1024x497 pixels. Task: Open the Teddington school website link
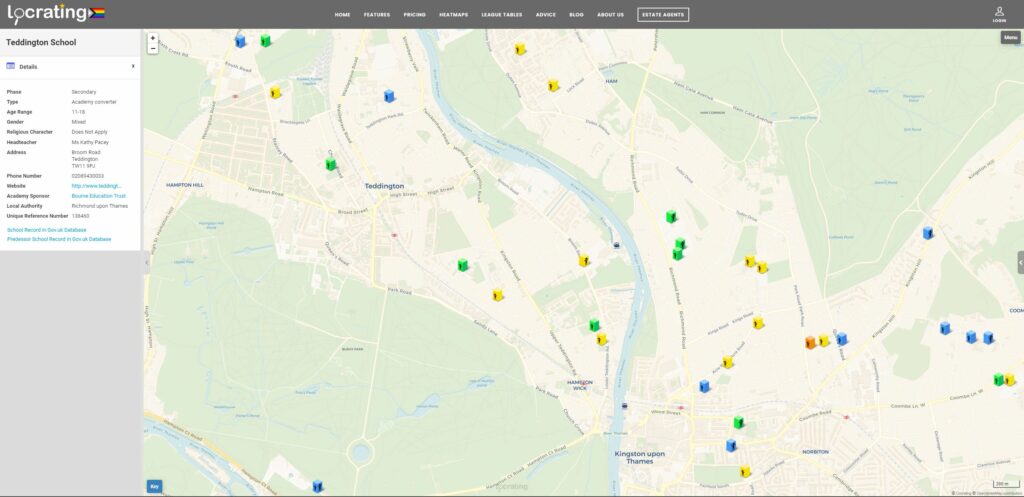[x=96, y=186]
